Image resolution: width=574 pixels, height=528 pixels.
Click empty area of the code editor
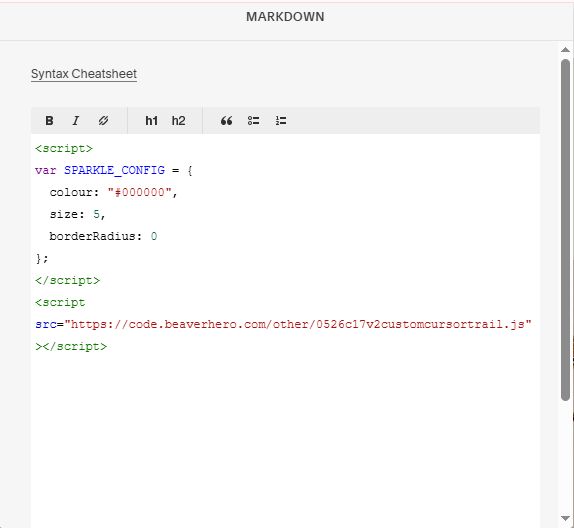(x=285, y=439)
